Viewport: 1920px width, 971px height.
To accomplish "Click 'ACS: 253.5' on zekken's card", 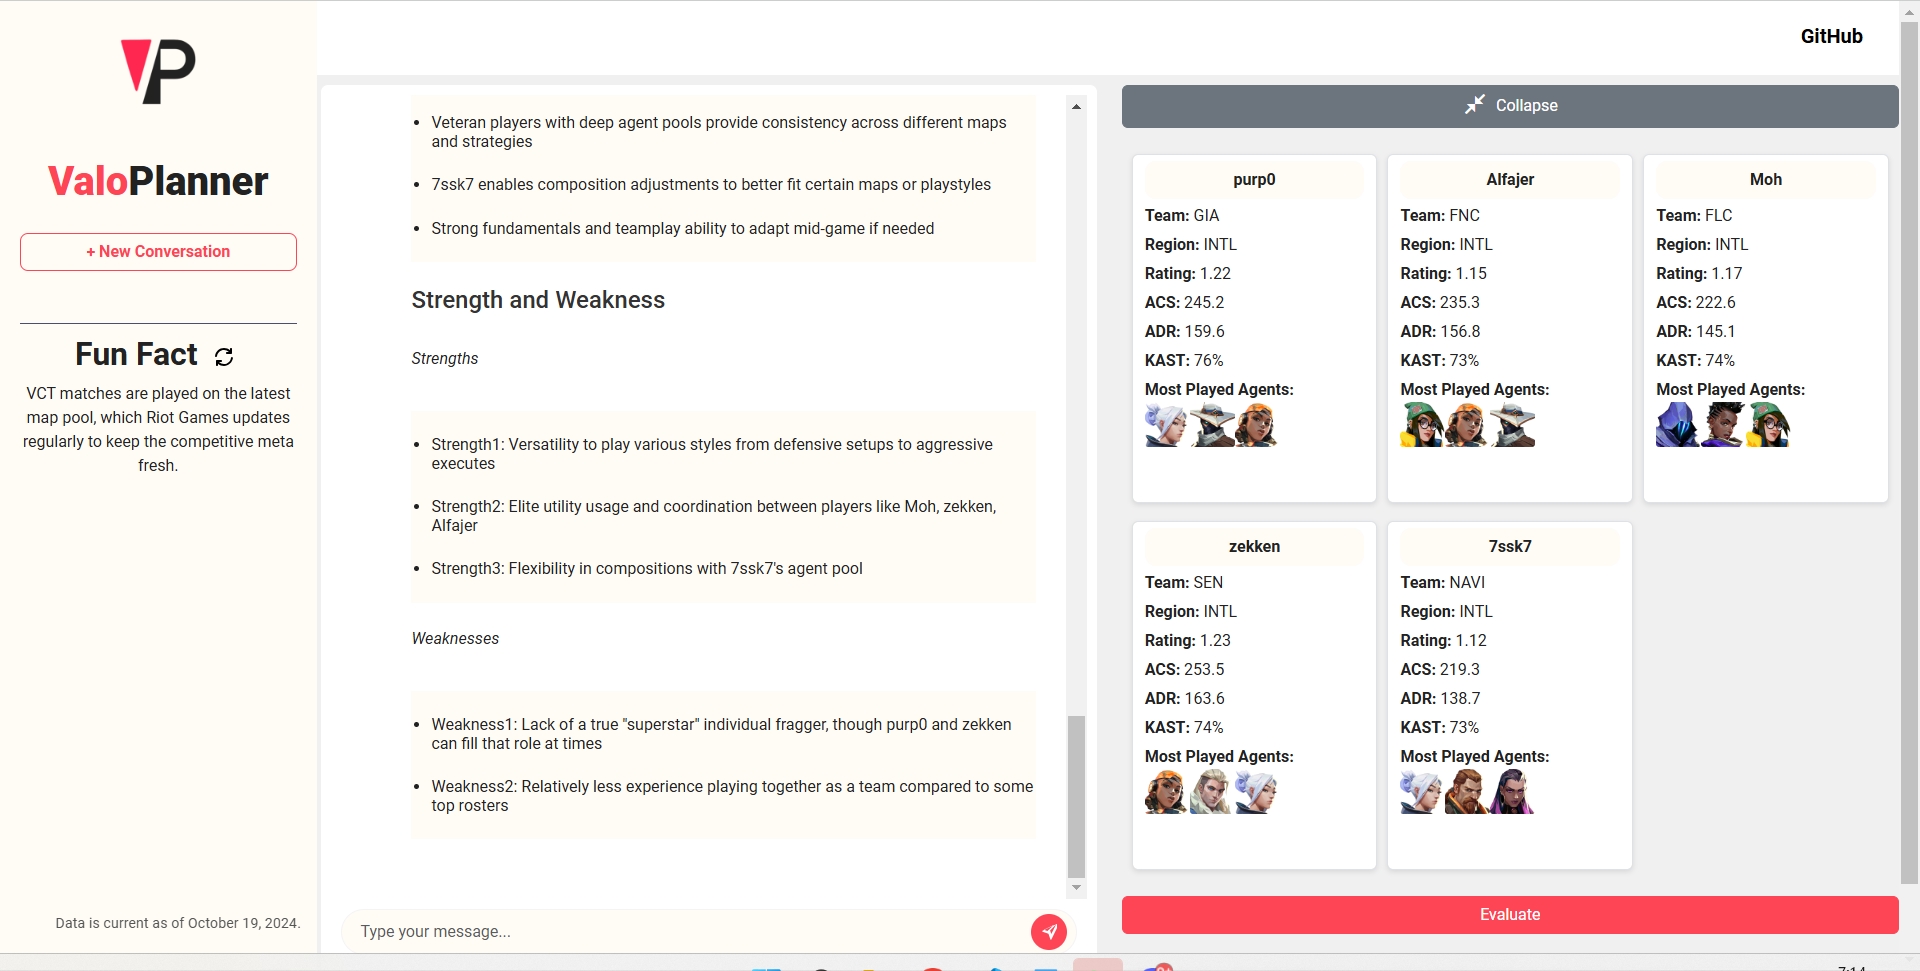I will pyautogui.click(x=1185, y=669).
